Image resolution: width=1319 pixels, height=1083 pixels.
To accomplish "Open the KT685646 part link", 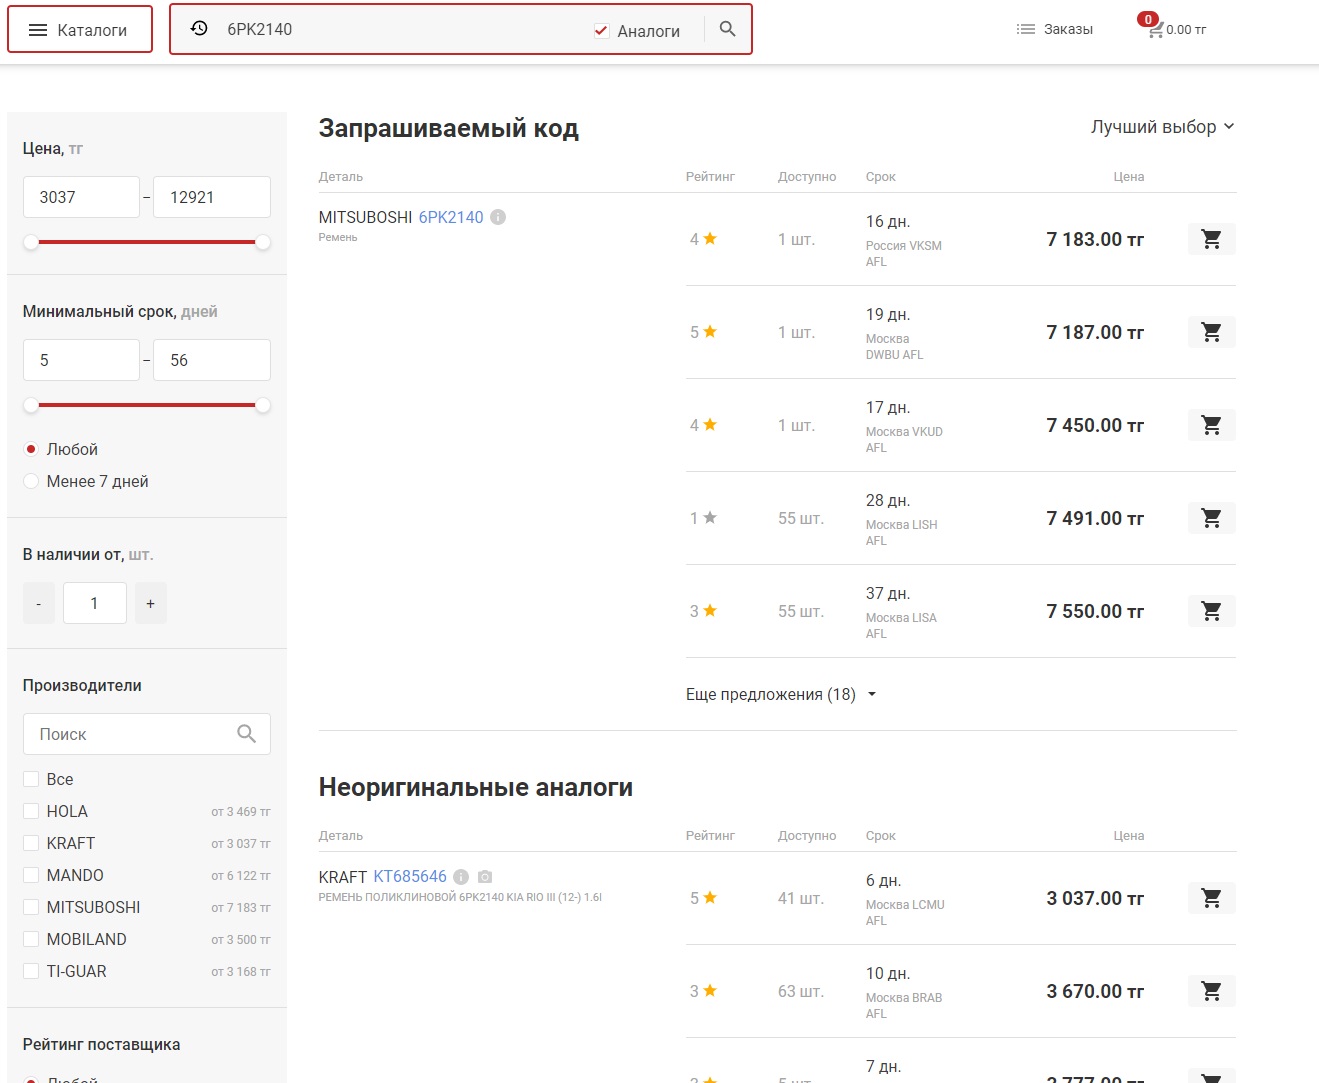I will [410, 876].
